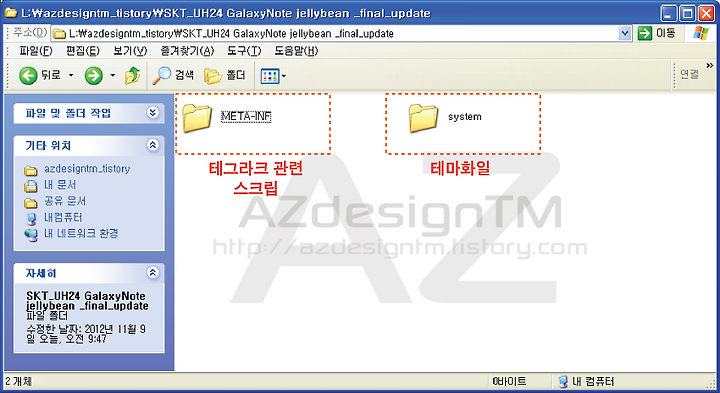Open the 파일(F) menu
The width and height of the screenshot is (720, 393).
[x=36, y=51]
